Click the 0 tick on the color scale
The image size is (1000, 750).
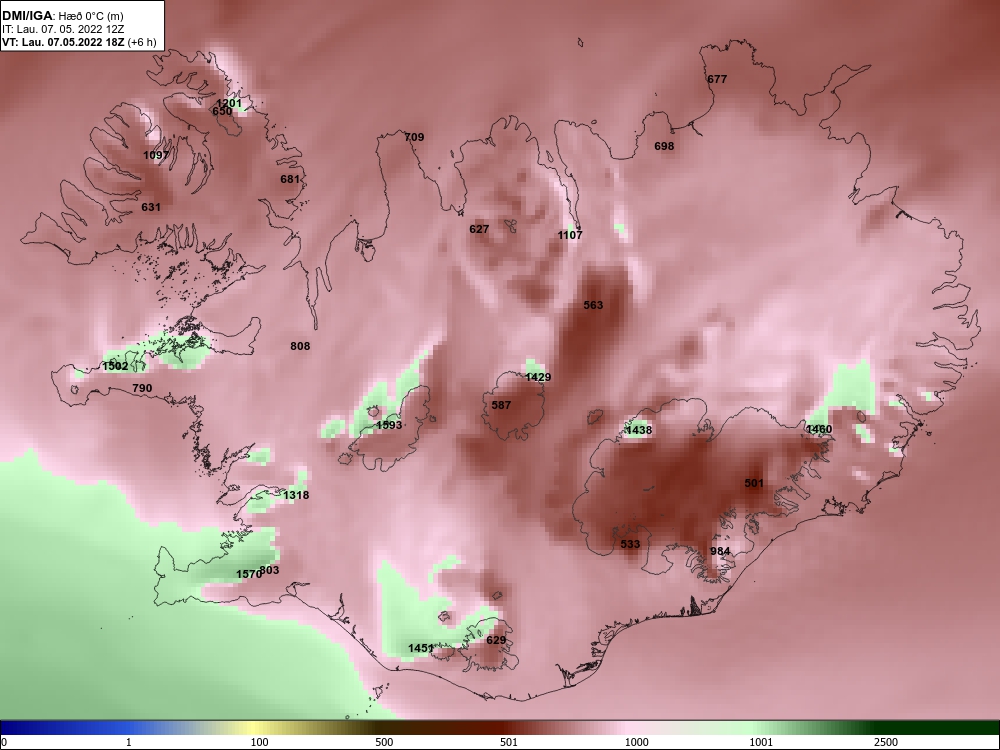(4, 742)
